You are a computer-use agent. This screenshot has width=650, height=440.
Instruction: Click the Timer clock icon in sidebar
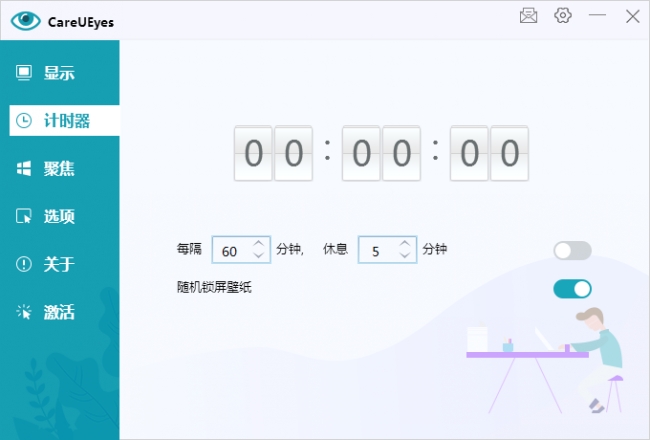[x=24, y=121]
